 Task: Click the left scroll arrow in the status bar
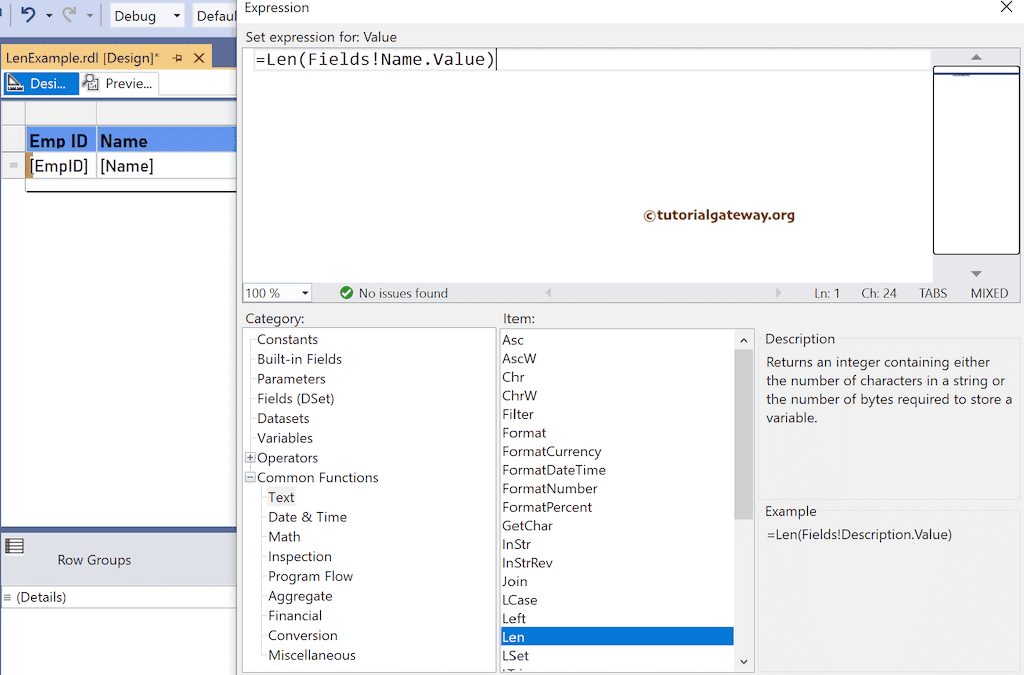coord(548,293)
